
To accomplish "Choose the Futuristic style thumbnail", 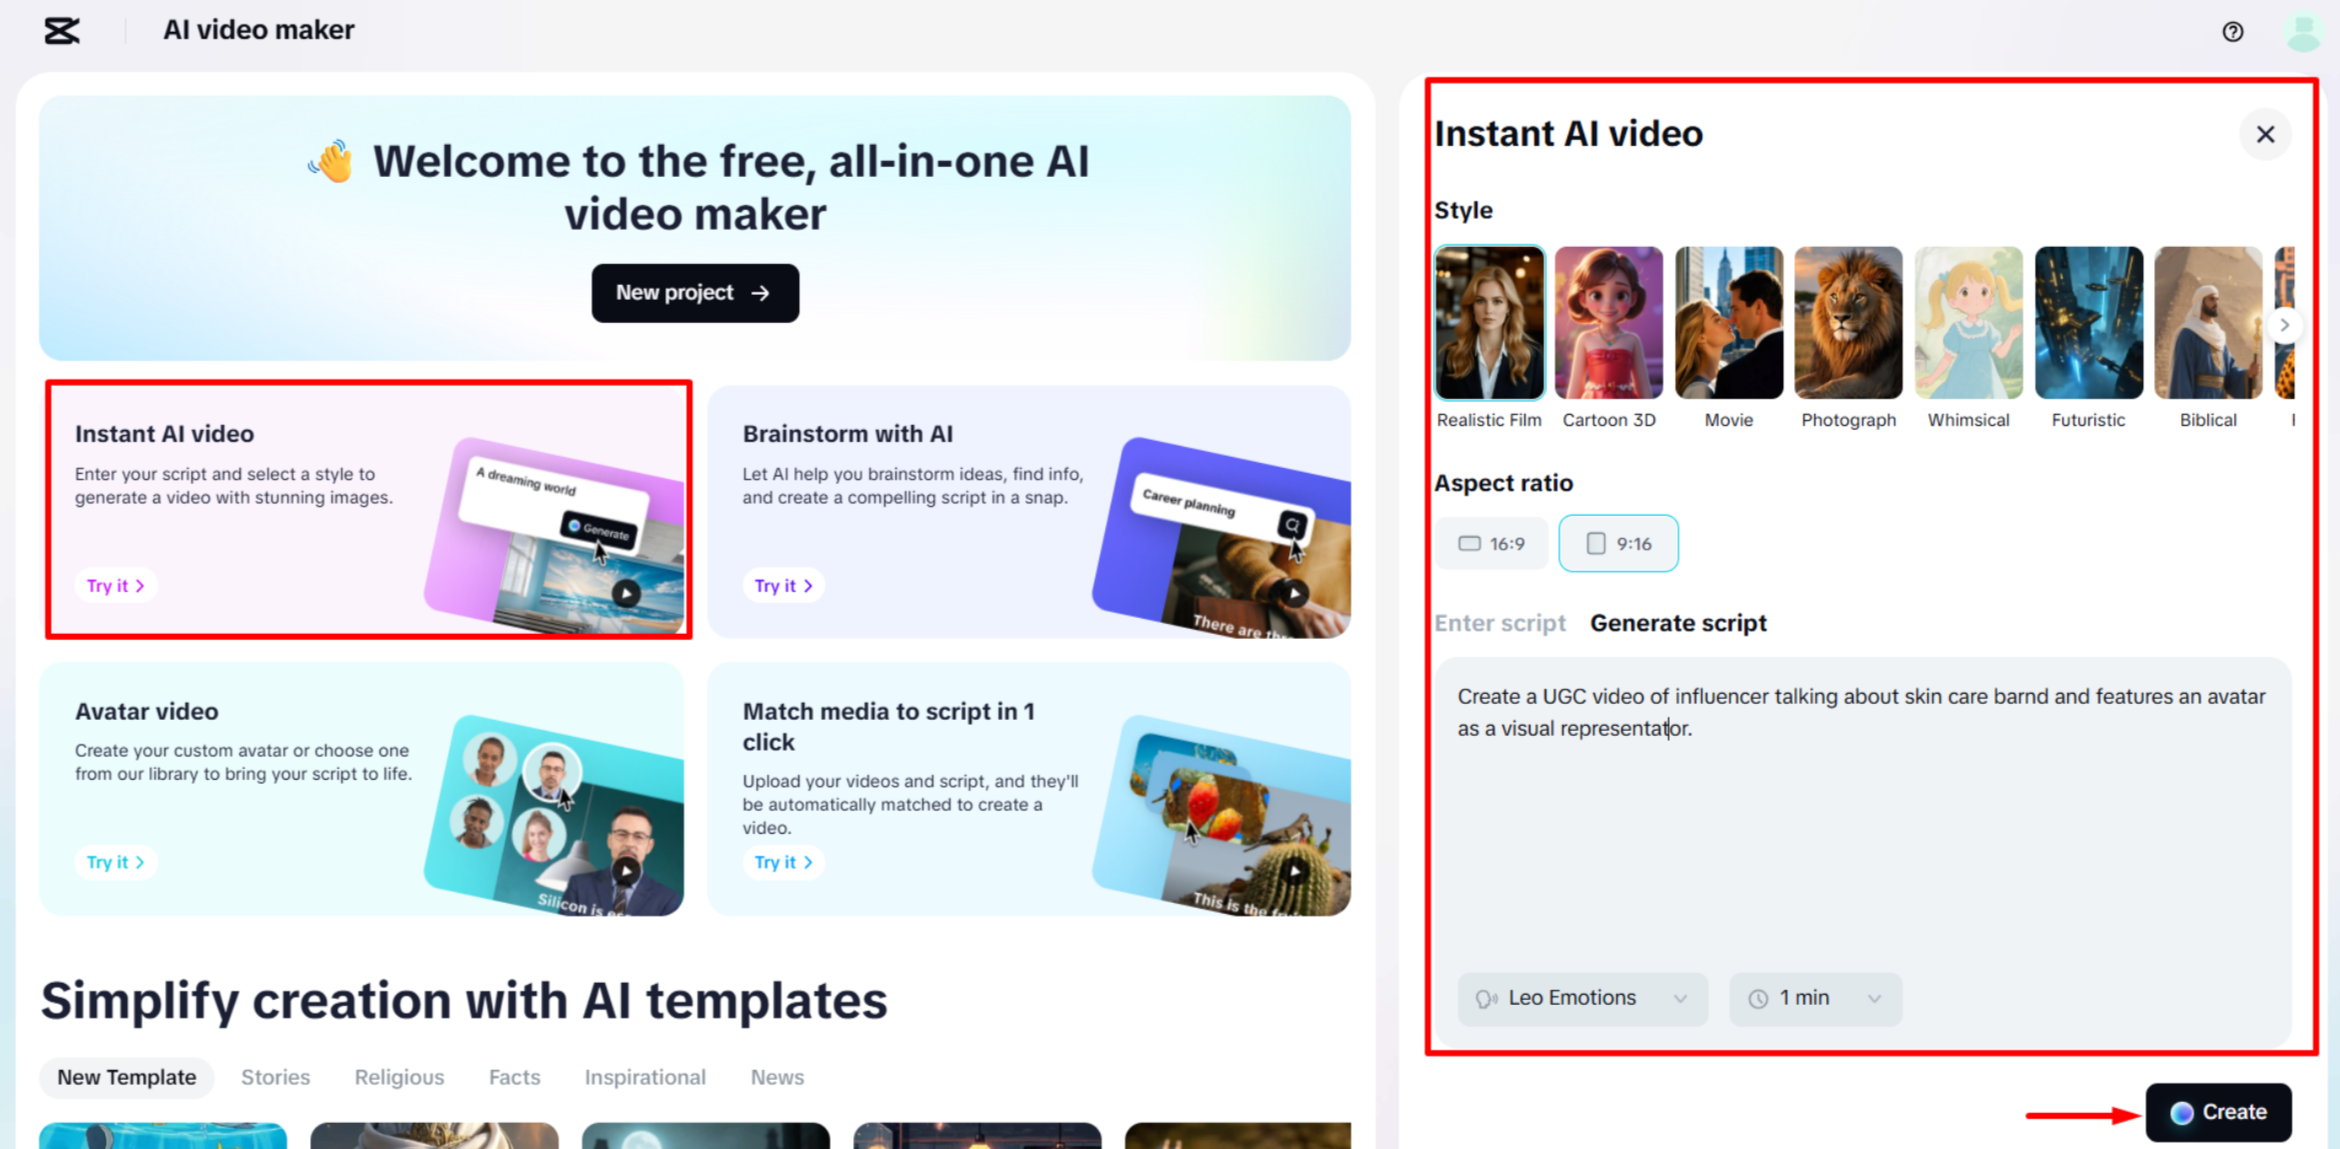I will pos(2088,322).
